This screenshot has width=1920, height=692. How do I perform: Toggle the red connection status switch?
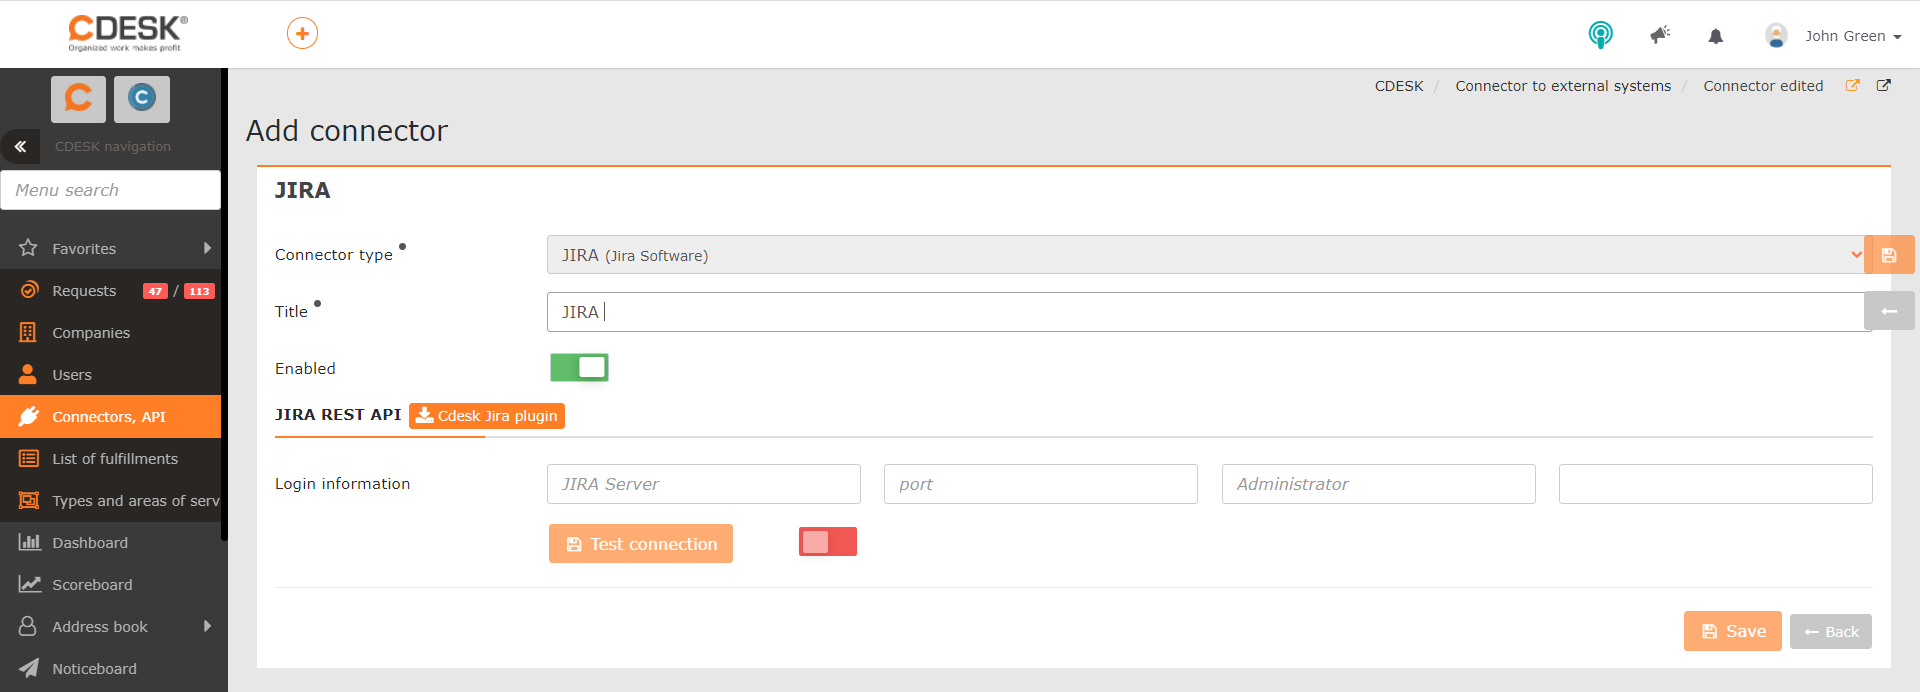pos(828,542)
